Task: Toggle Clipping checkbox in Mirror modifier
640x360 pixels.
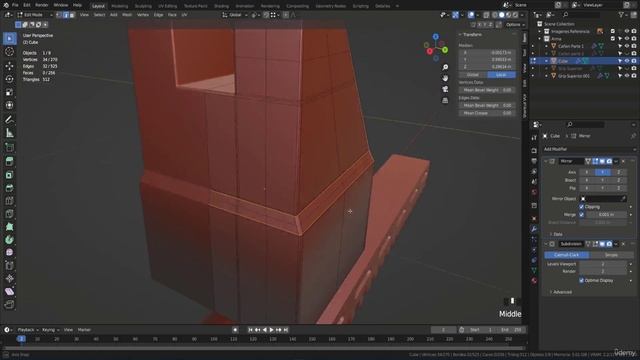Action: (582, 207)
